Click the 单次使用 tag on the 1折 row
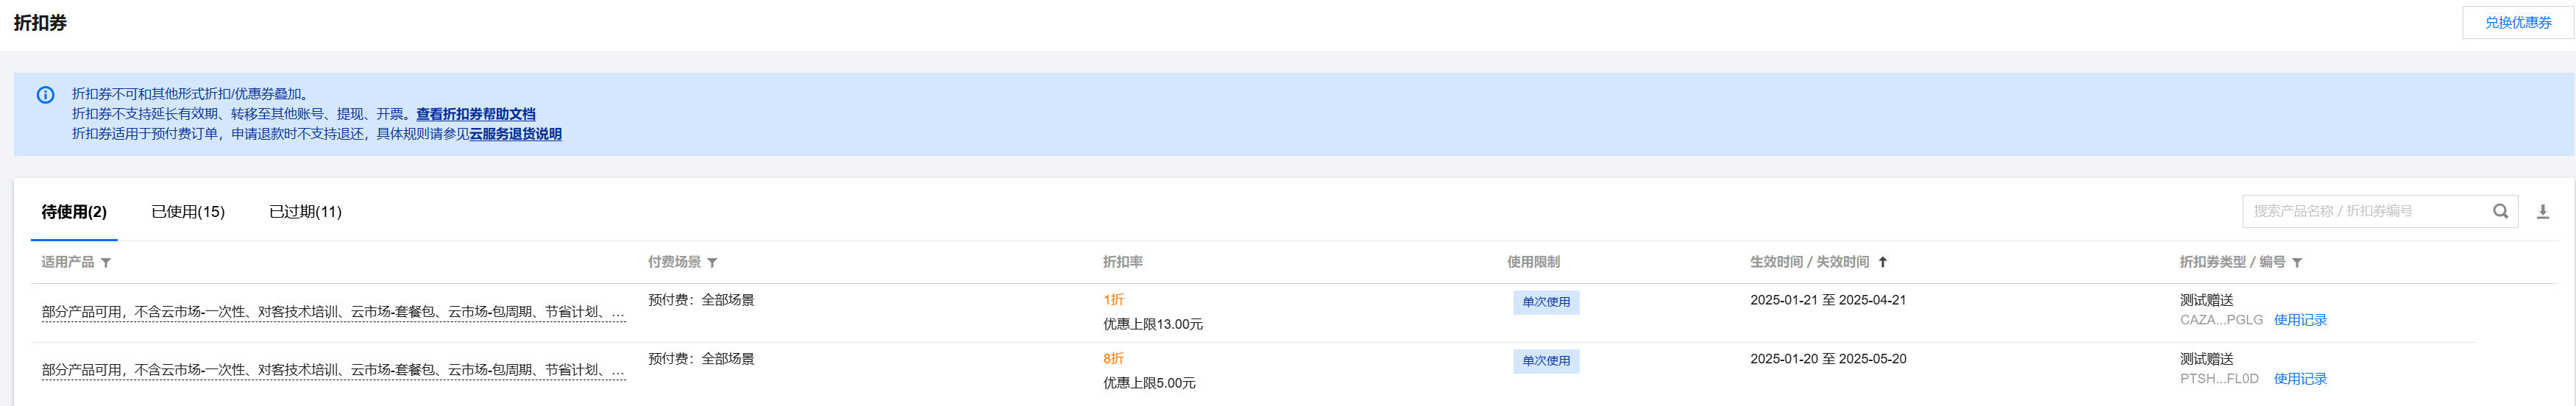 click(x=1546, y=302)
